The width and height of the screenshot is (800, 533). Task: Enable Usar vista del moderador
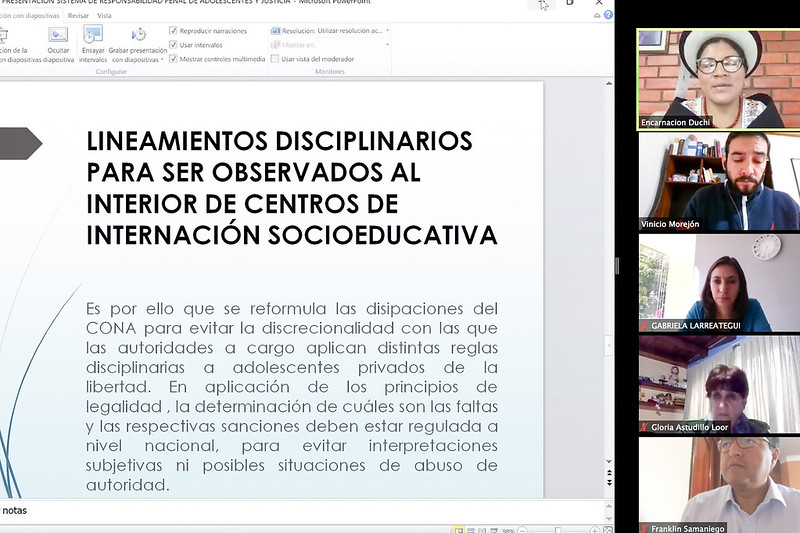(274, 59)
